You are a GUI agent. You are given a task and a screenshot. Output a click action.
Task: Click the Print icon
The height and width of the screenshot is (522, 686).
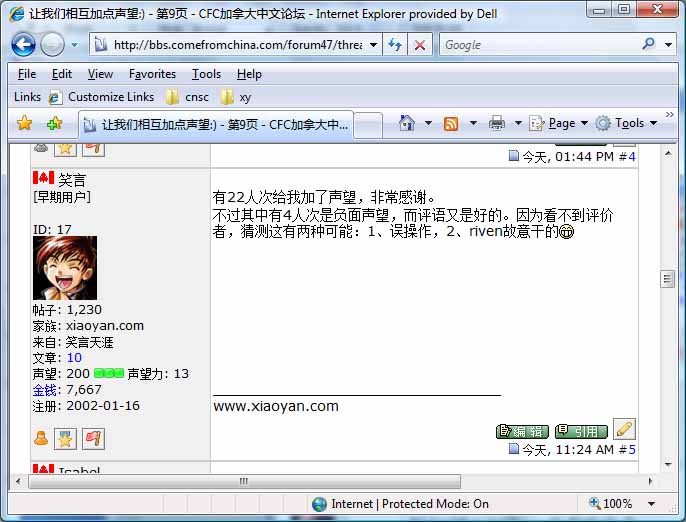point(497,123)
